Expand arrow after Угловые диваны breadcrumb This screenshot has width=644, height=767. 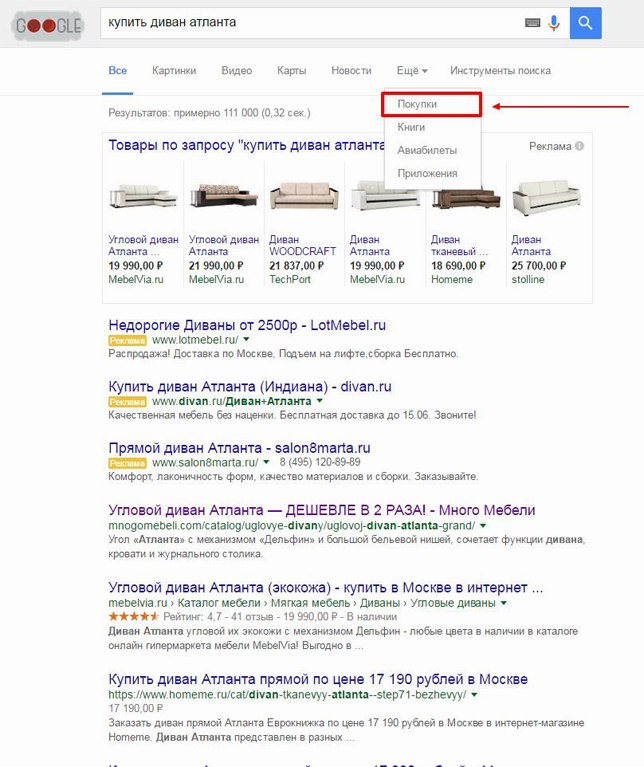click(504, 603)
